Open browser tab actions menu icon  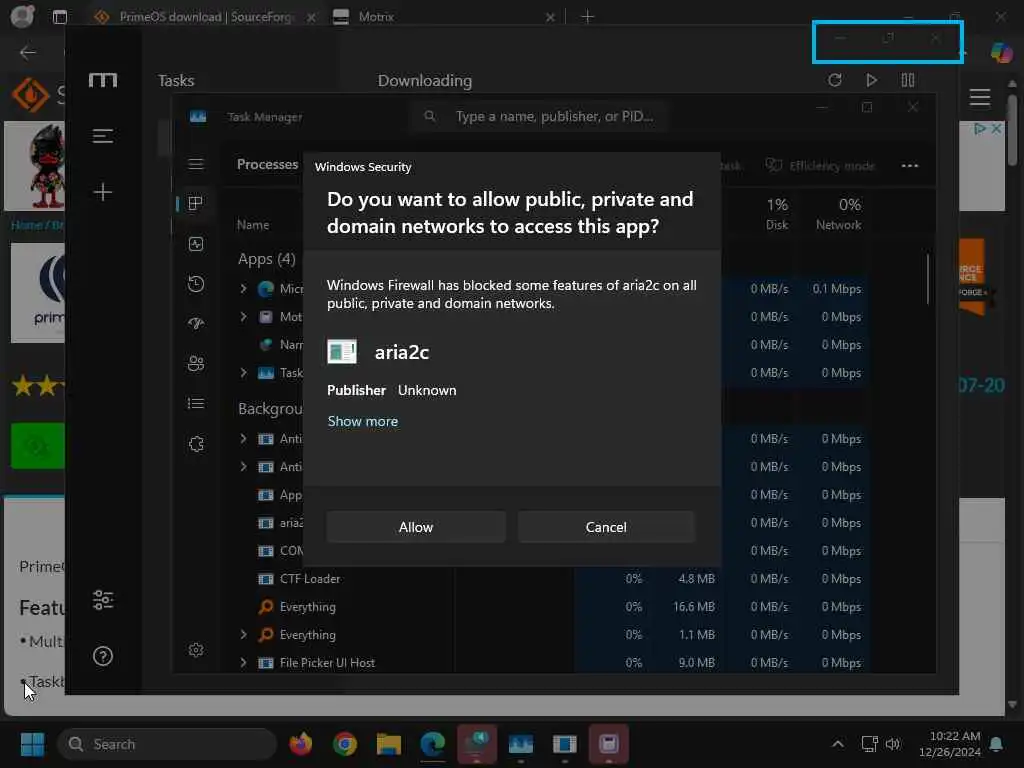pyautogui.click(x=59, y=16)
